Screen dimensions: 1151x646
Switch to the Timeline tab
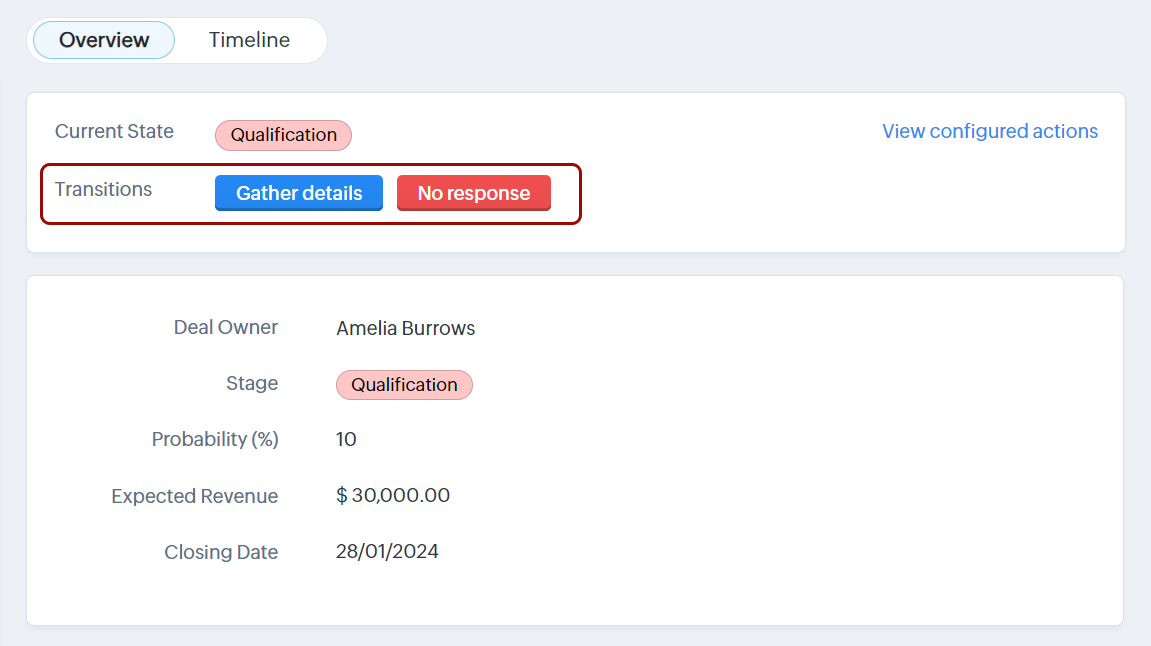[249, 40]
